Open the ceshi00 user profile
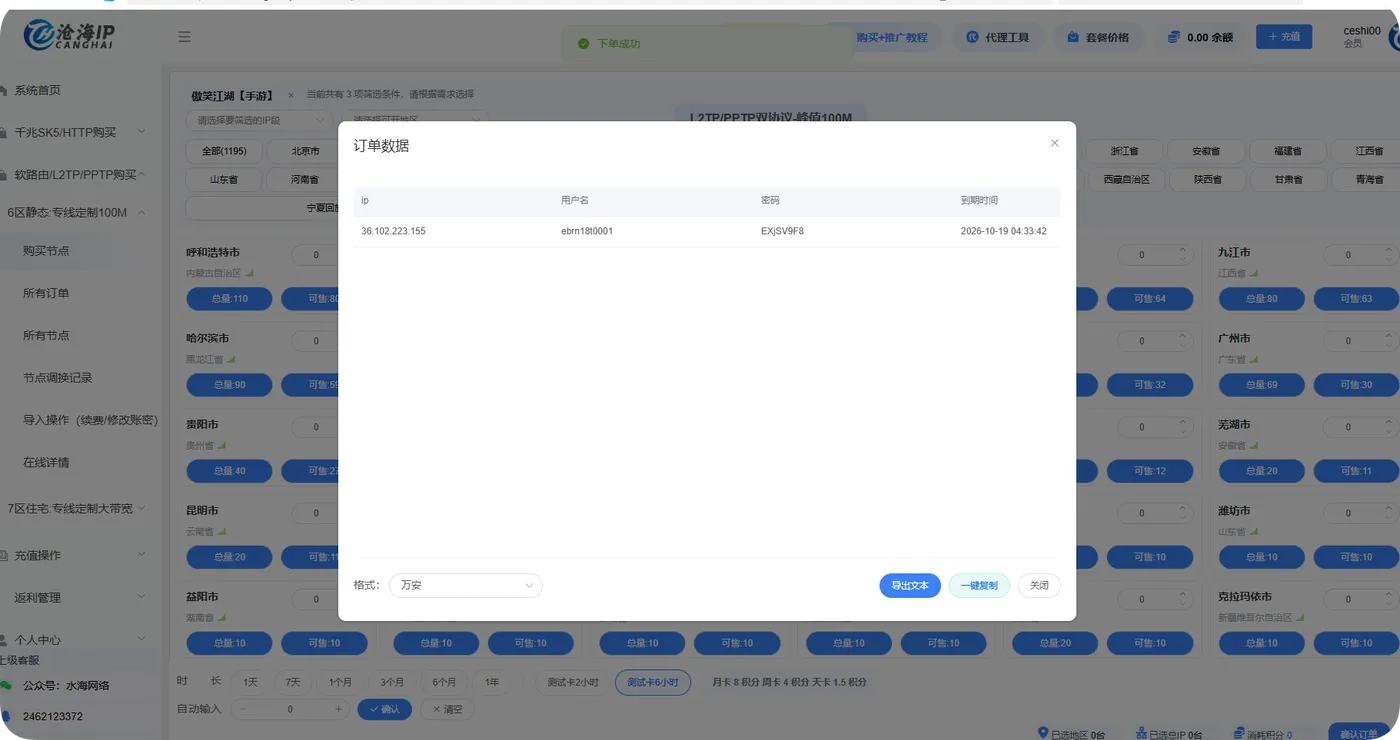1400x740 pixels. [1361, 37]
